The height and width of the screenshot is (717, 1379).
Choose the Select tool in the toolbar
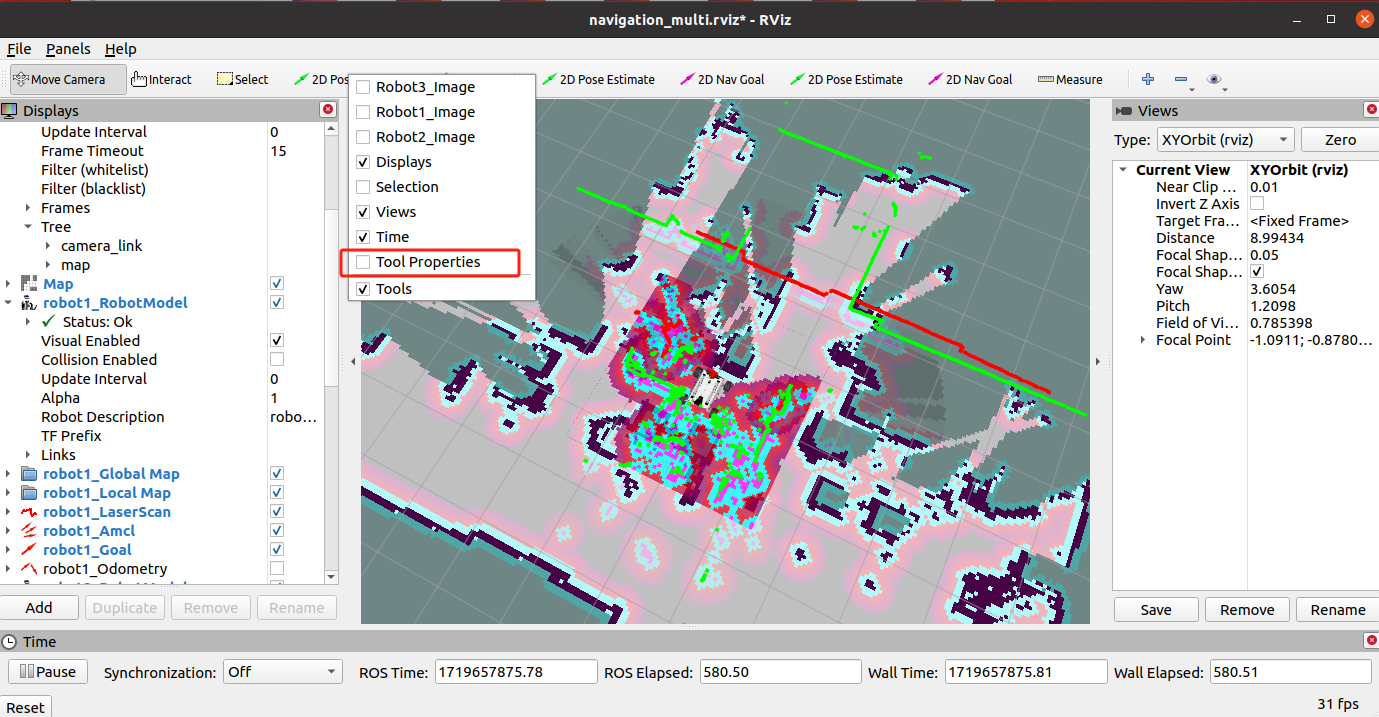pos(243,79)
